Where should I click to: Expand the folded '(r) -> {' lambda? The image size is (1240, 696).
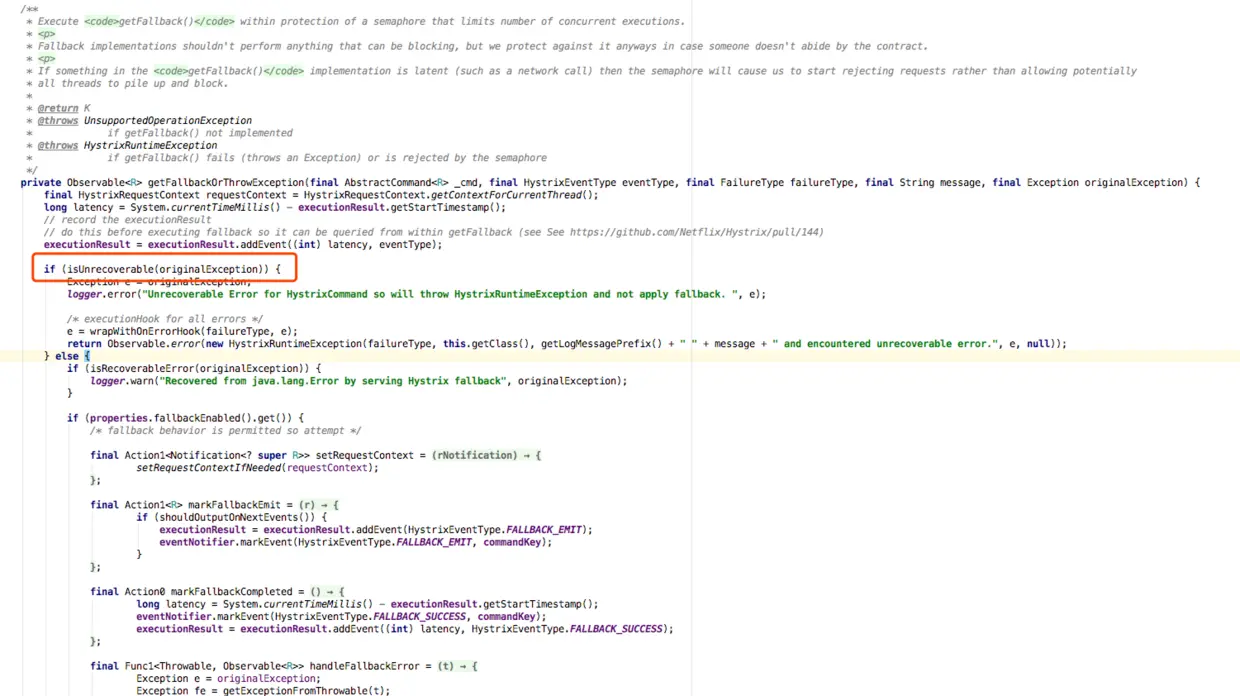tap(319, 505)
